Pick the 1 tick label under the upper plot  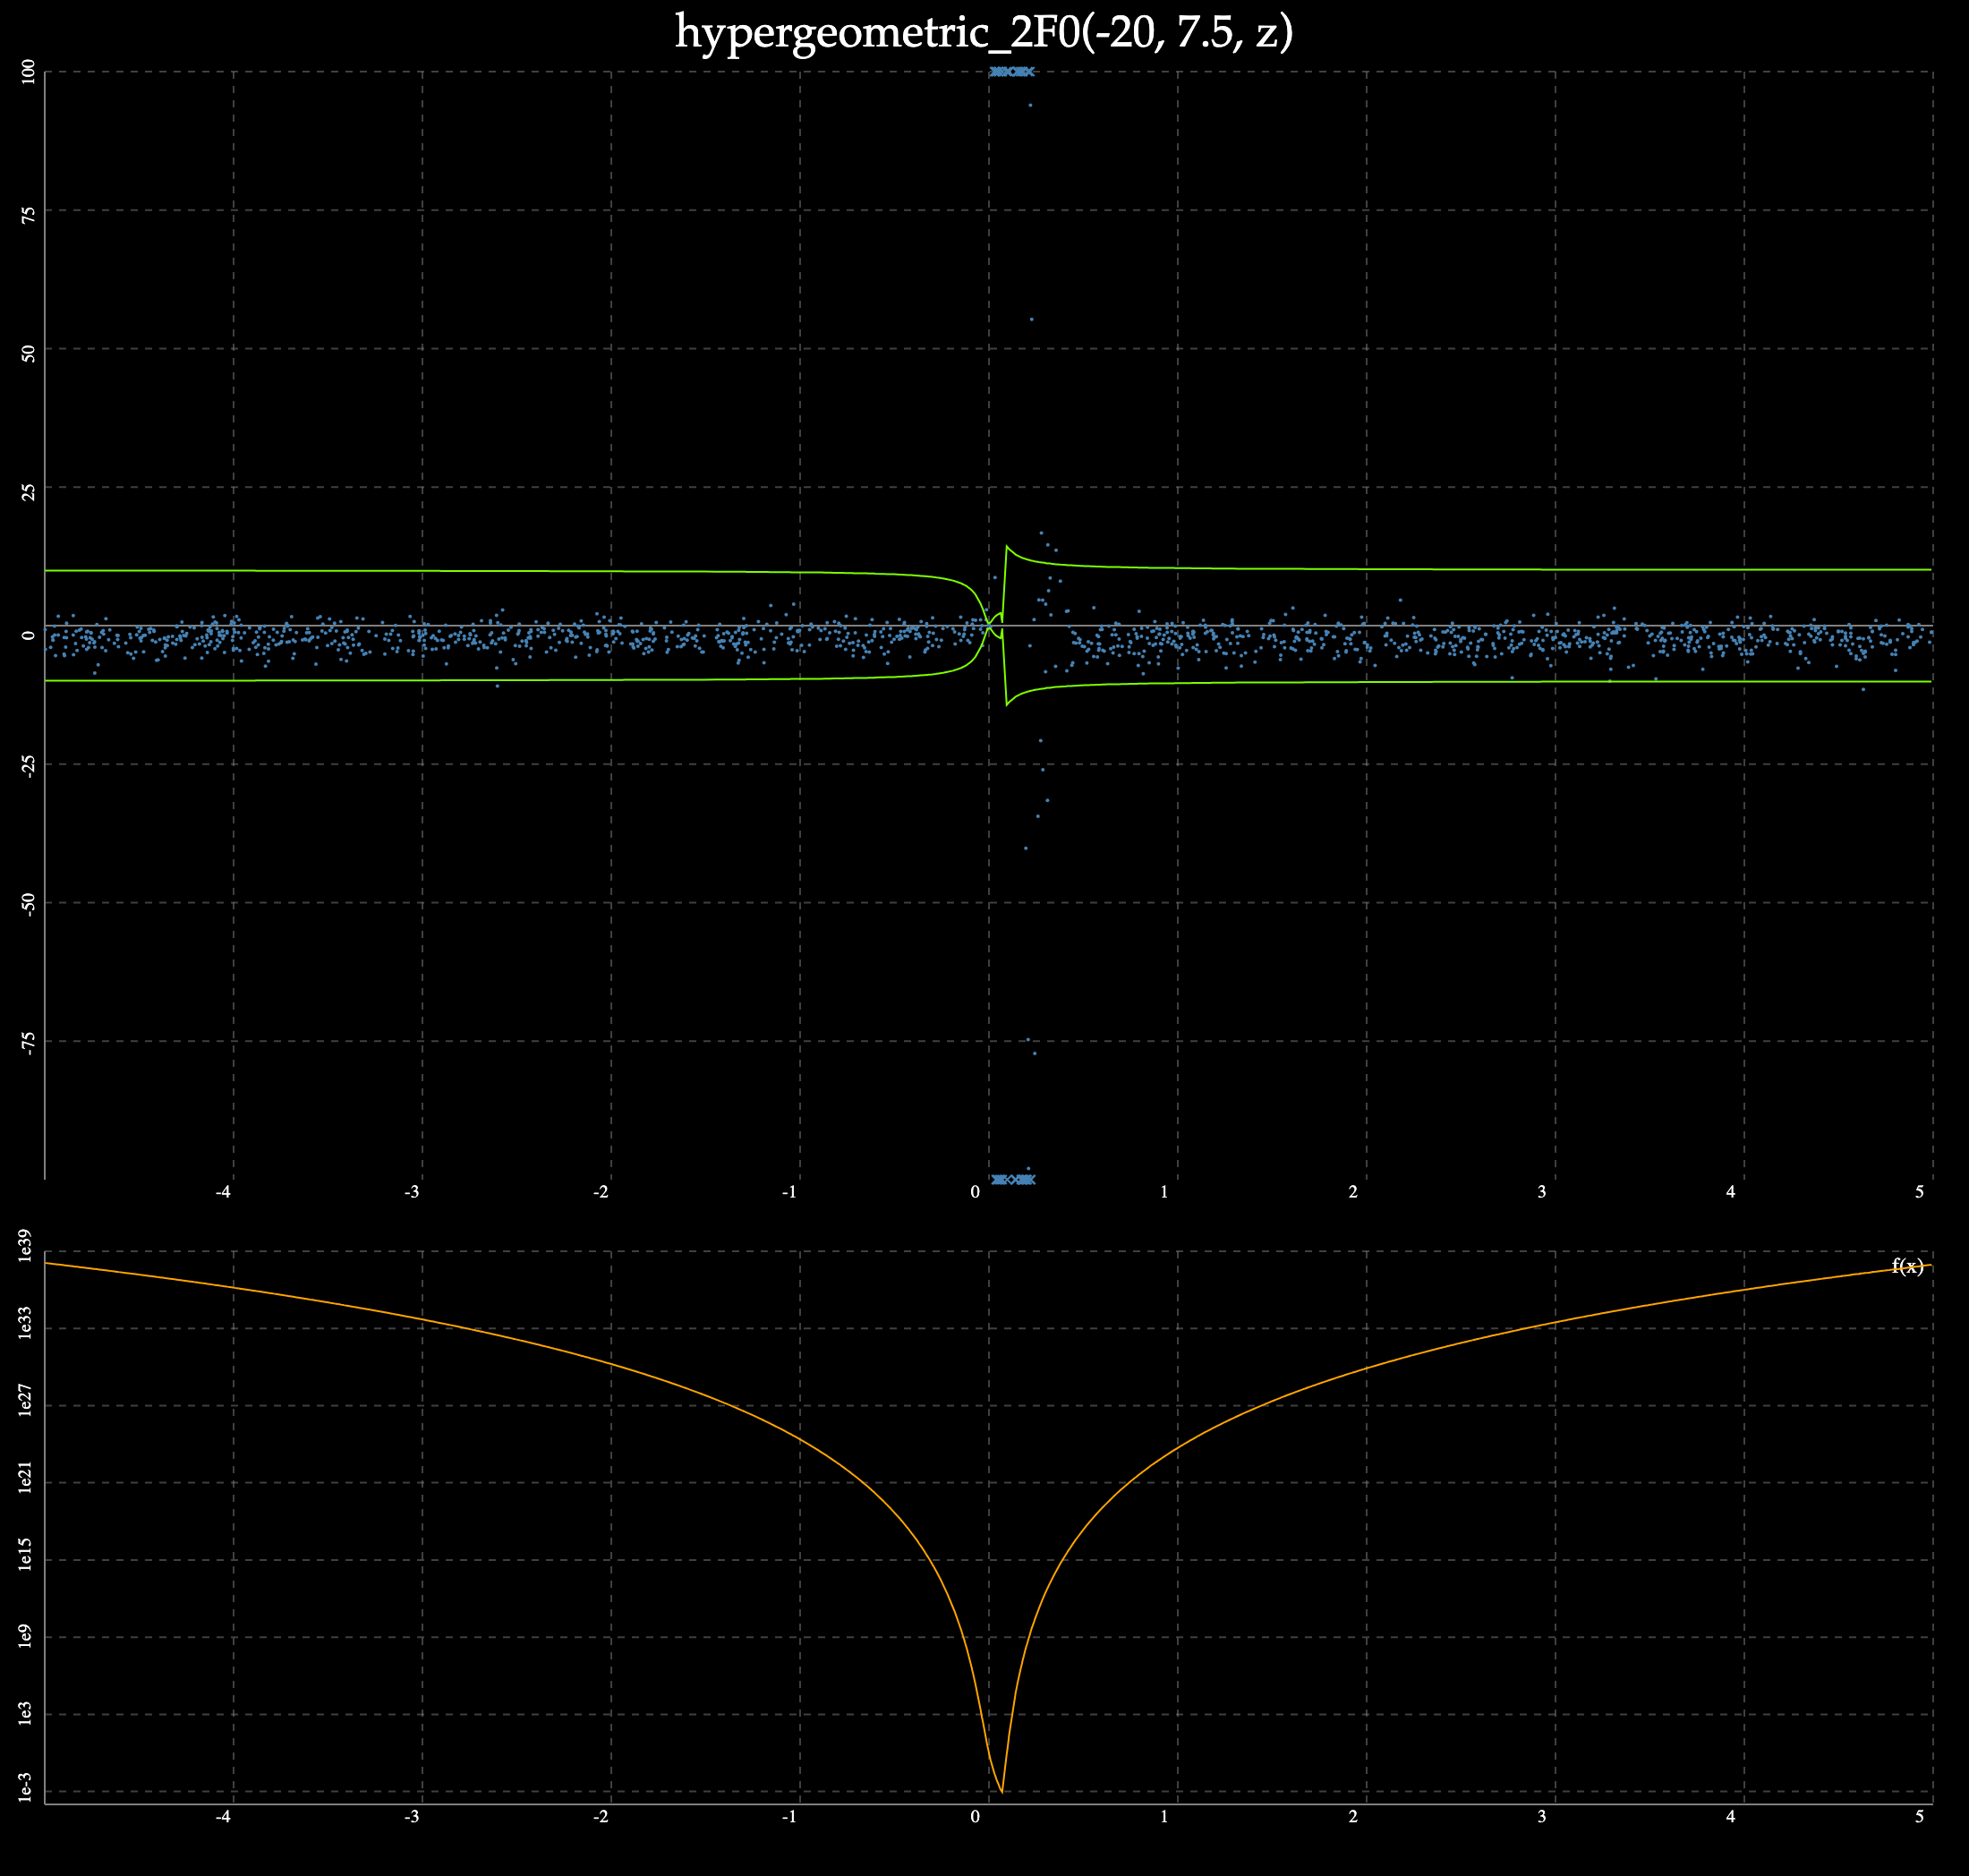click(x=1165, y=1192)
